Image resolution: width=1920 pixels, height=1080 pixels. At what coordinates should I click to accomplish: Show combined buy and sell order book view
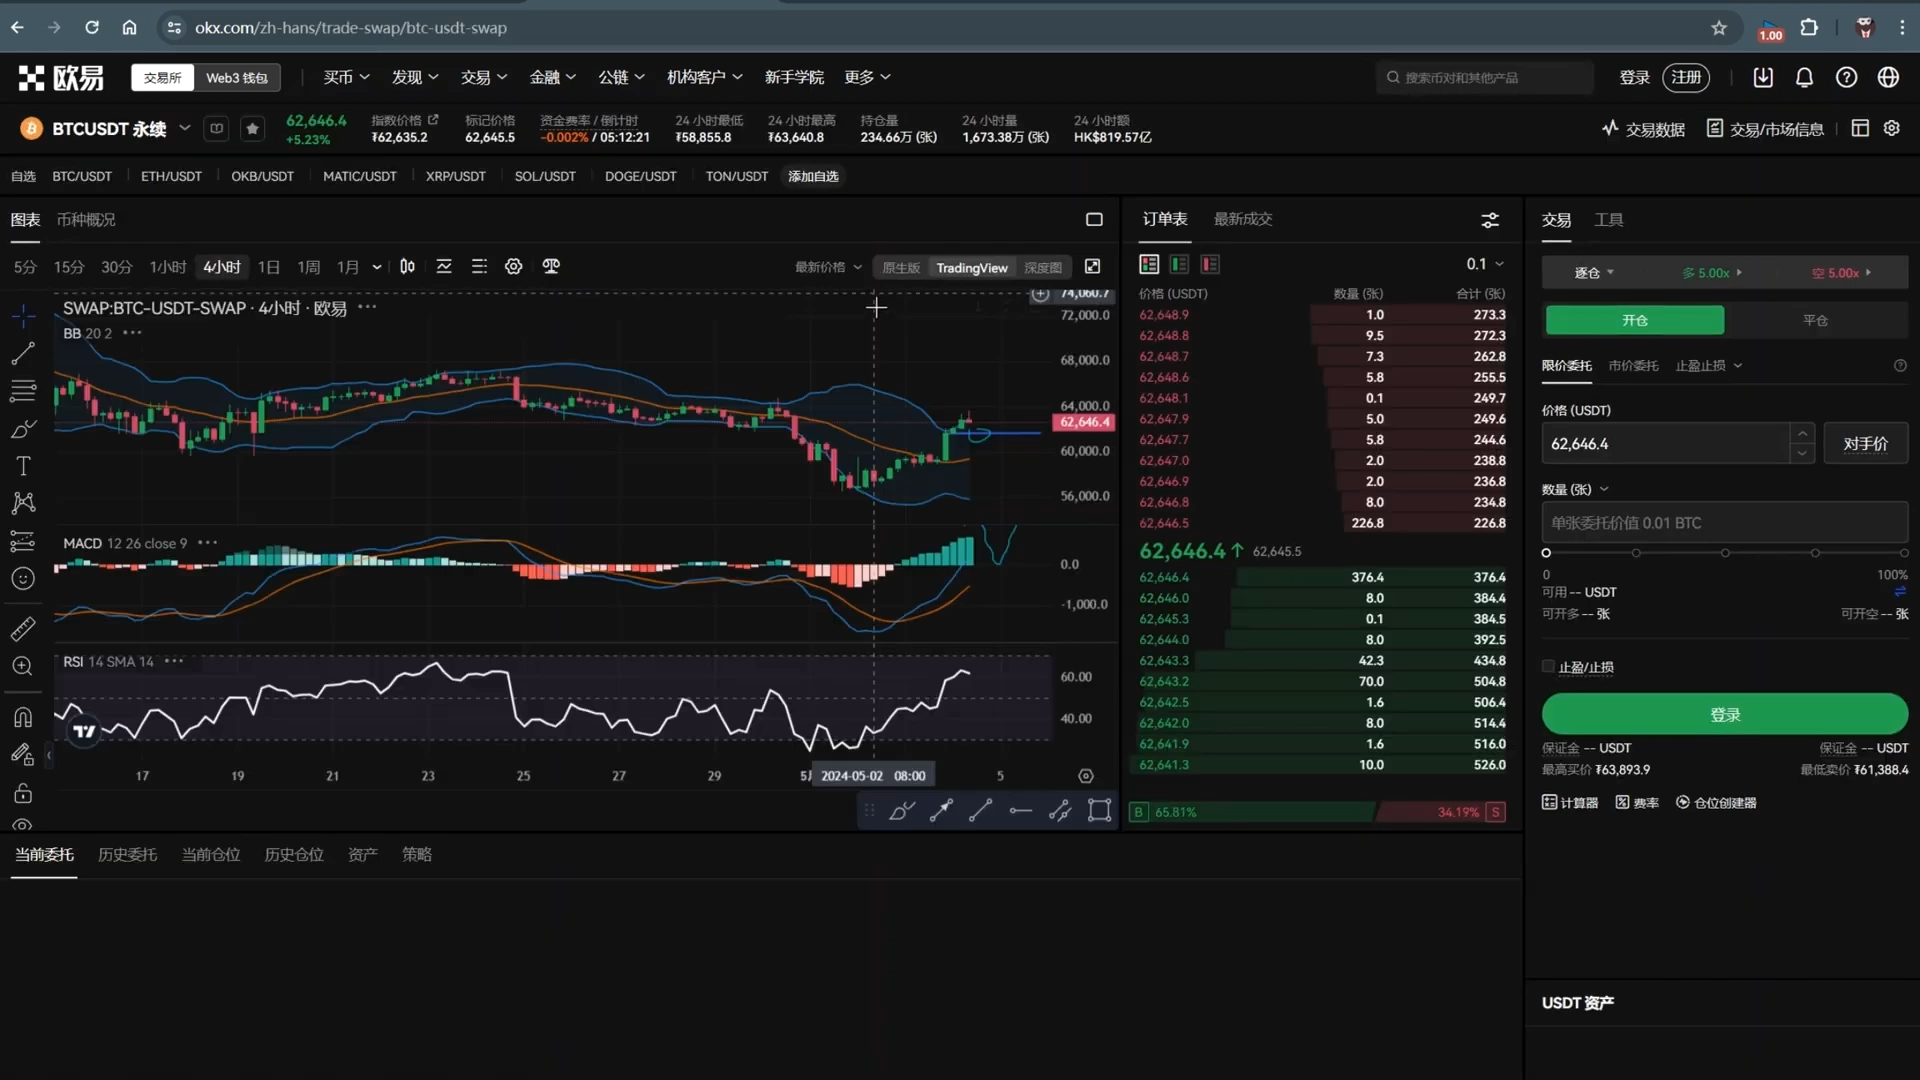(x=1149, y=264)
